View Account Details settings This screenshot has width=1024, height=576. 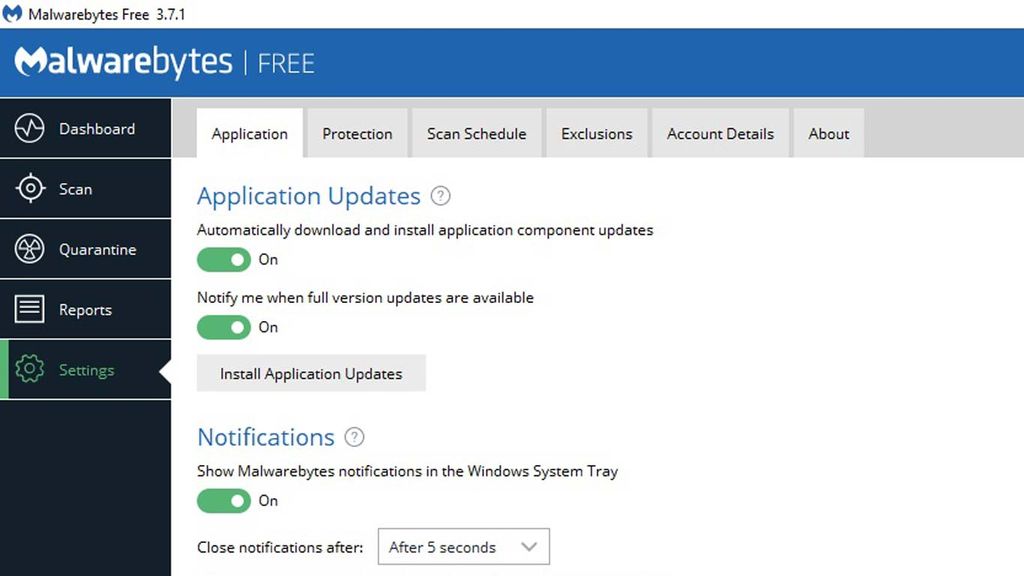point(720,133)
